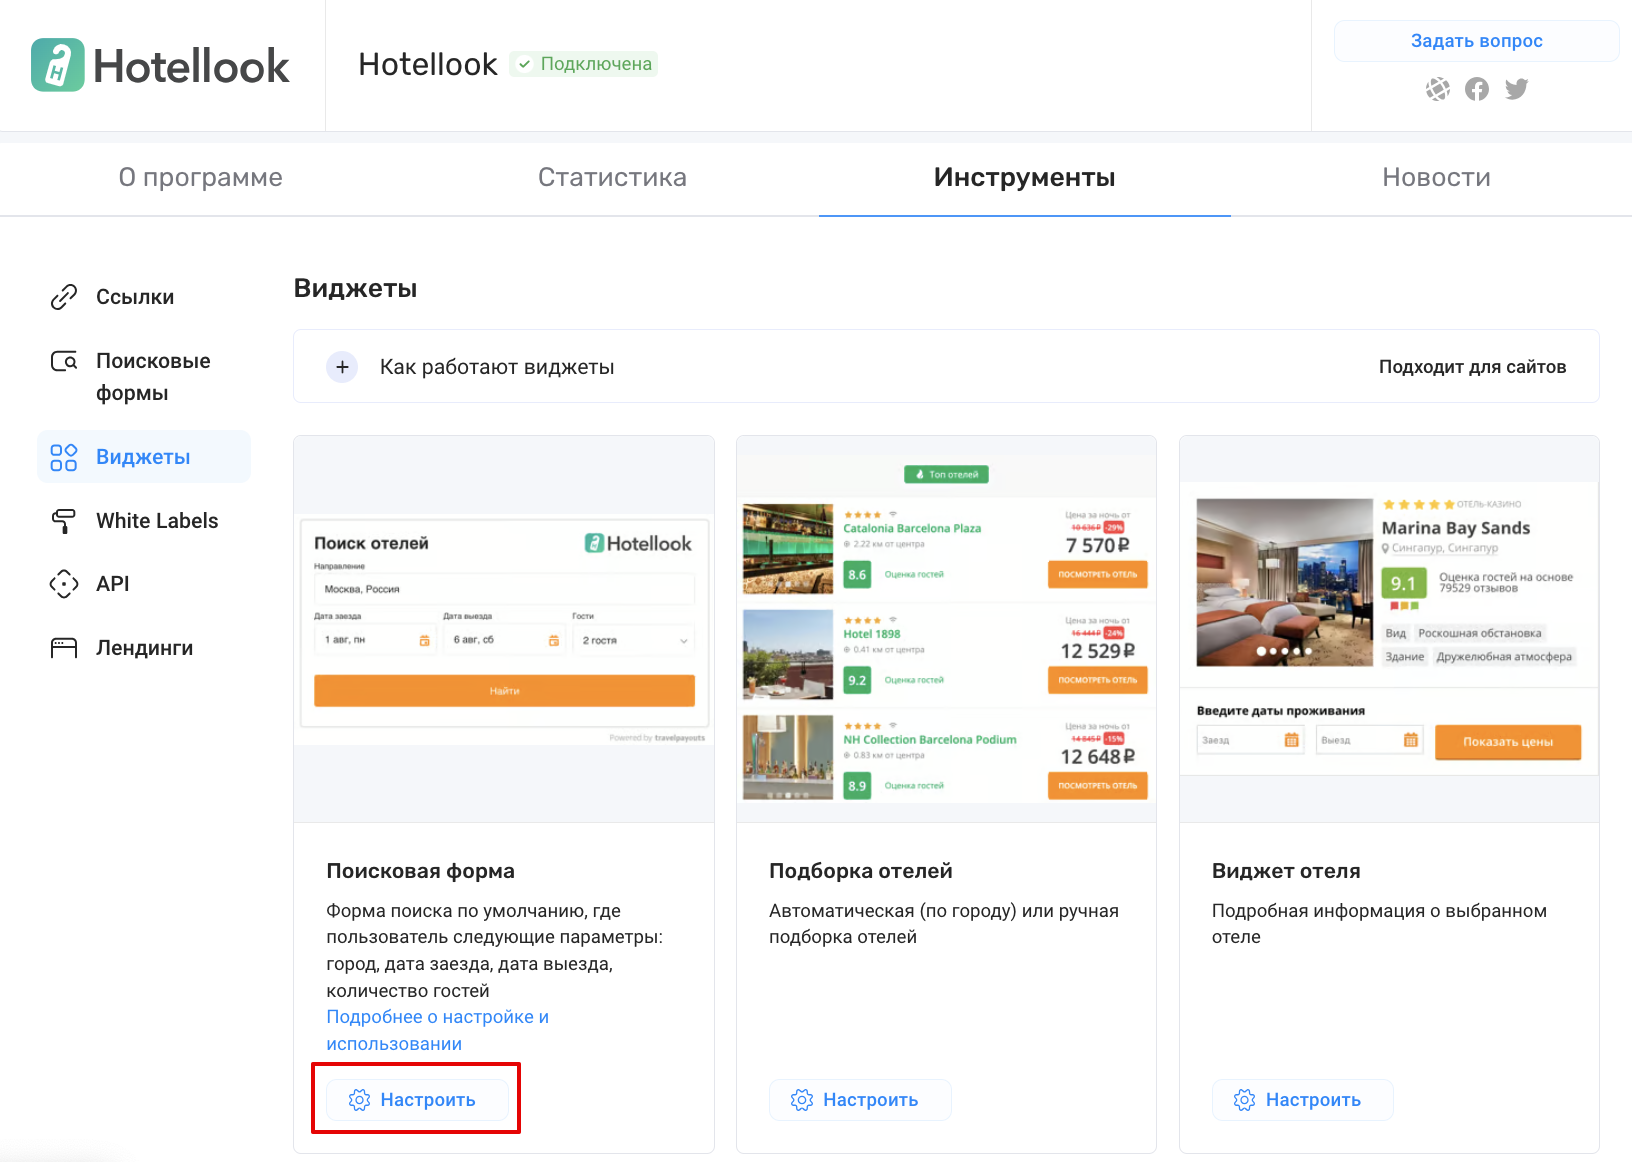This screenshot has width=1632, height=1162.
Task: Click the Топ отелей green badge
Action: [946, 474]
